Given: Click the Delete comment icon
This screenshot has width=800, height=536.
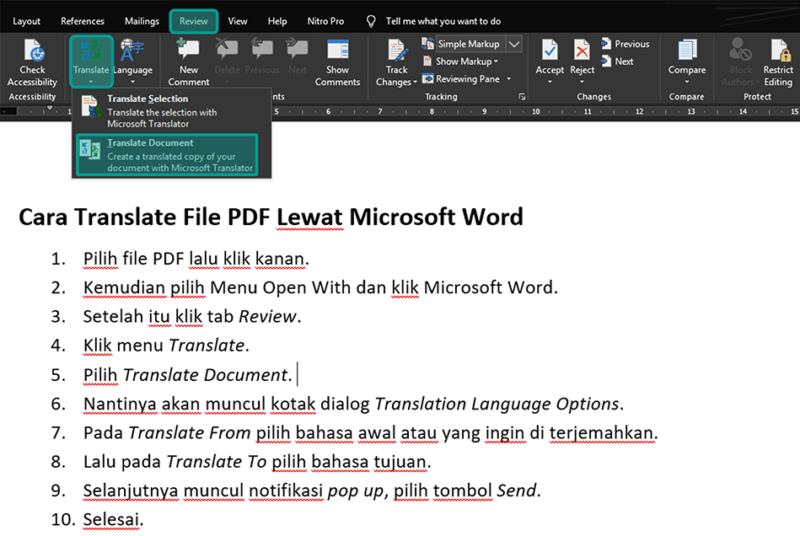Looking at the screenshot, I should pyautogui.click(x=227, y=50).
